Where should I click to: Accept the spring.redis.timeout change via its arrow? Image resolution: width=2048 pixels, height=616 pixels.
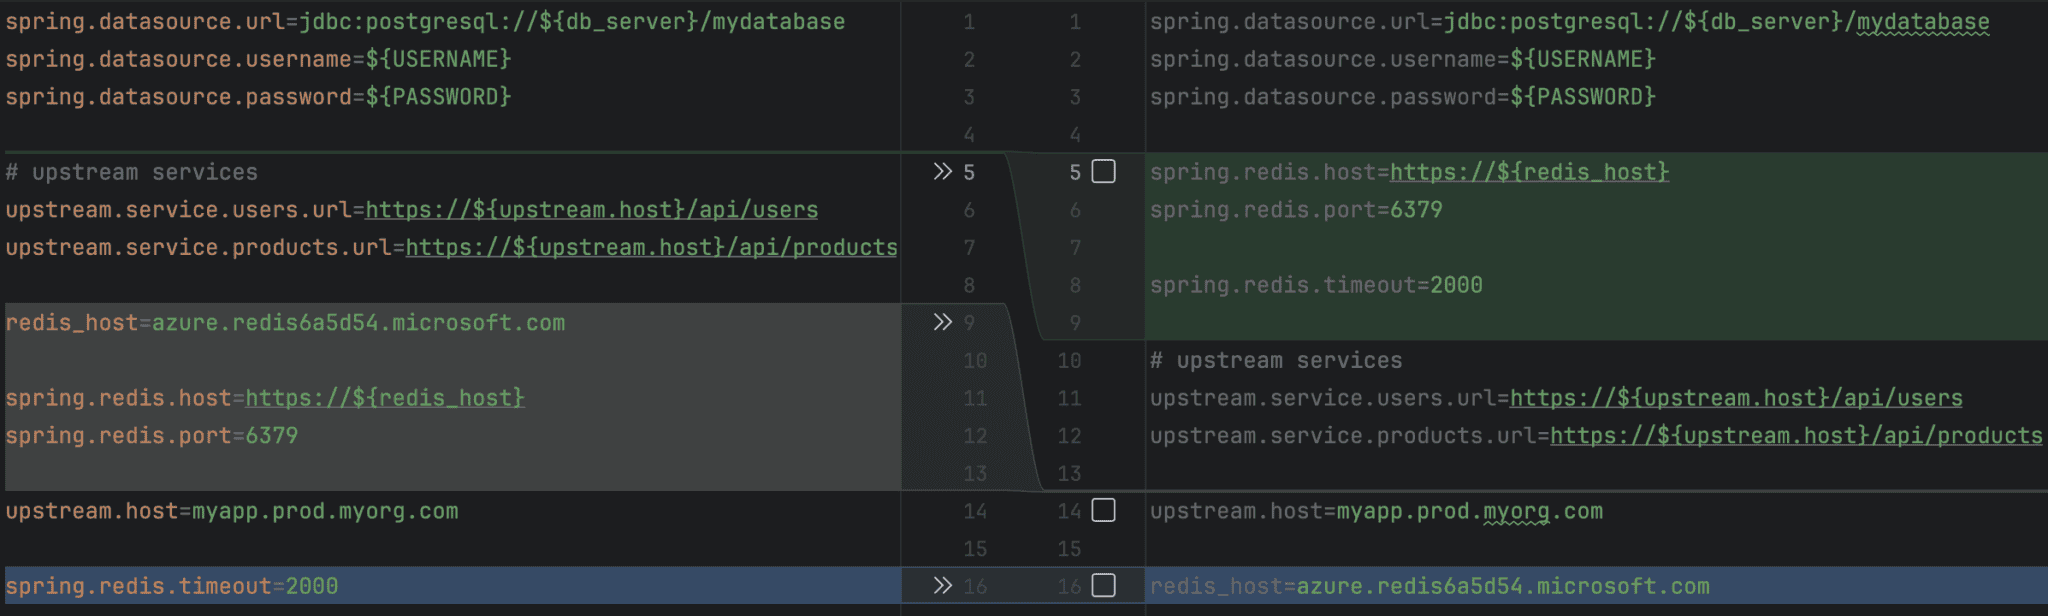(942, 586)
